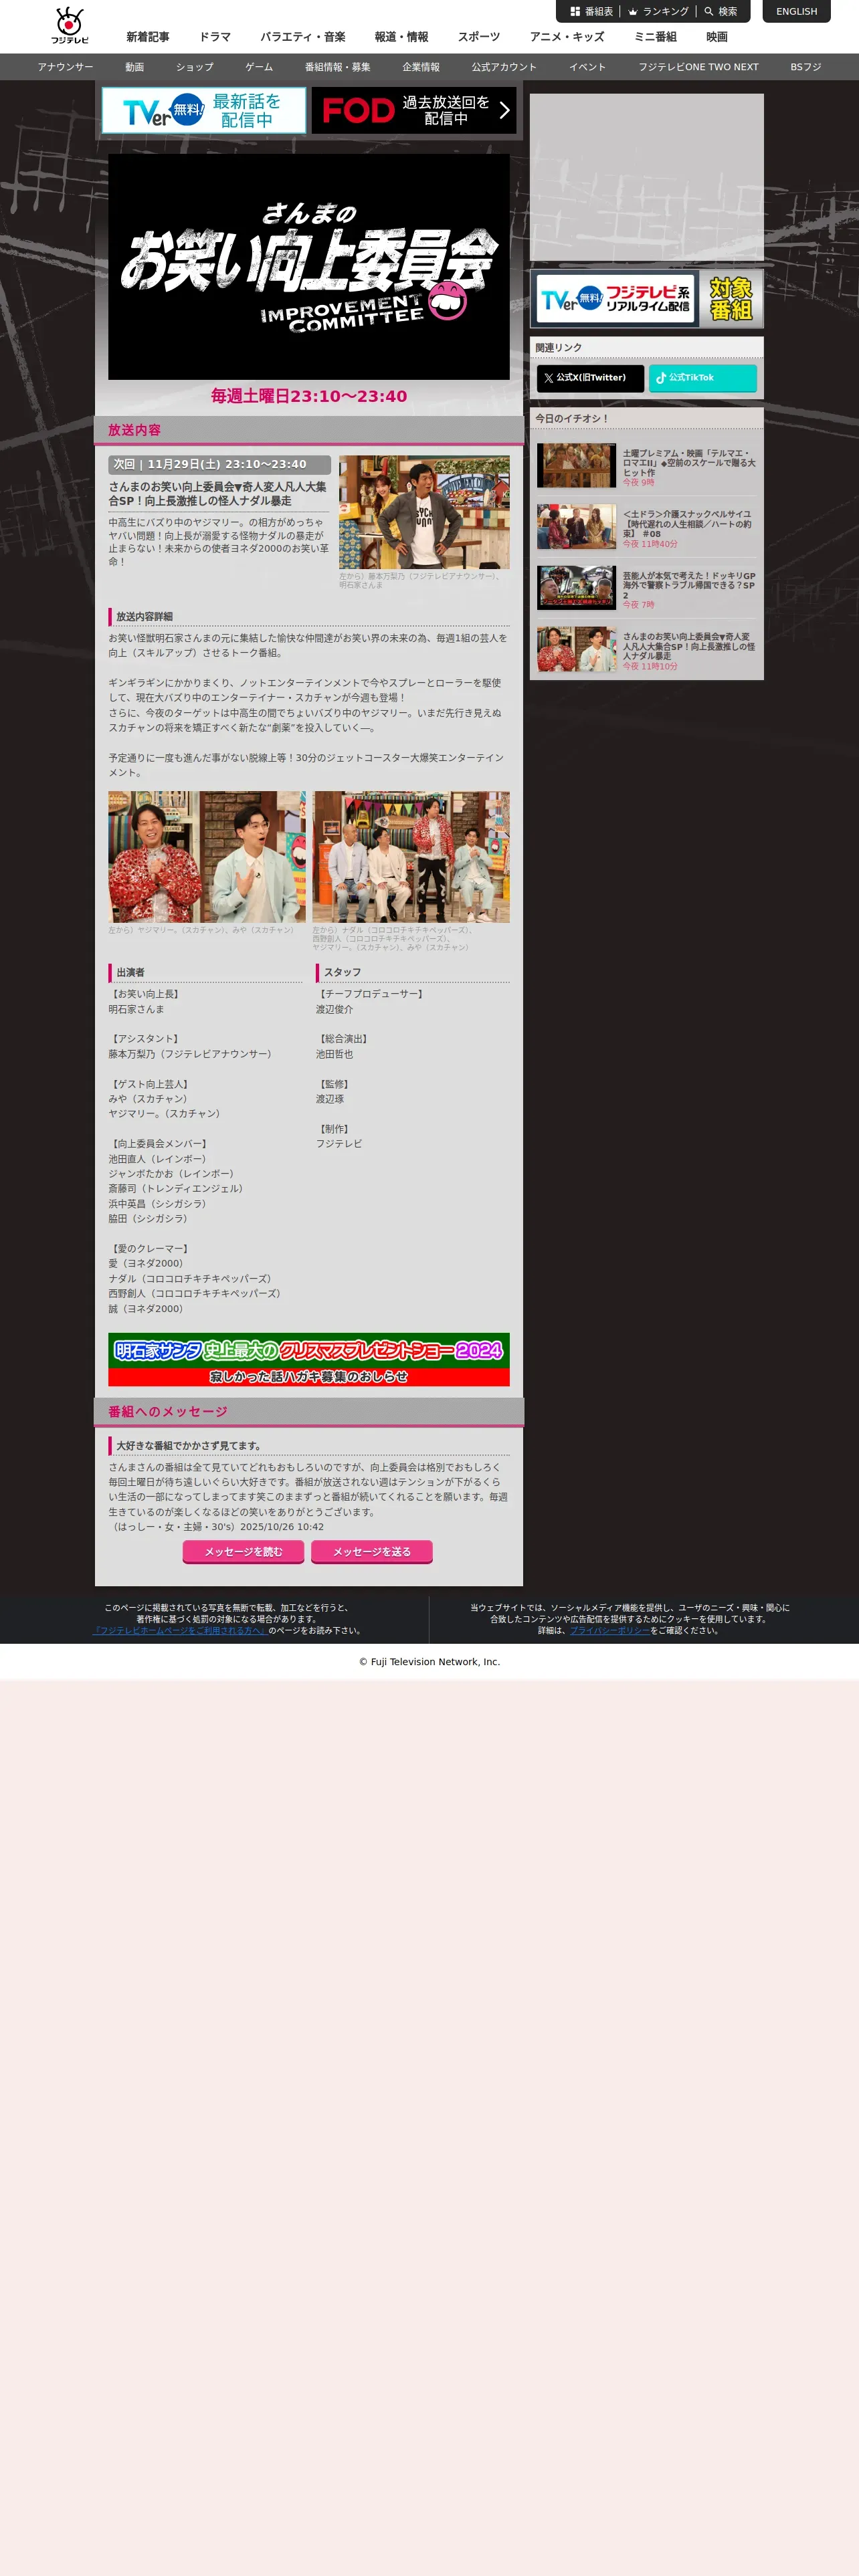This screenshot has width=859, height=2576.
Task: Open thumbnail for ドッキリGP SP2
Action: point(577,588)
